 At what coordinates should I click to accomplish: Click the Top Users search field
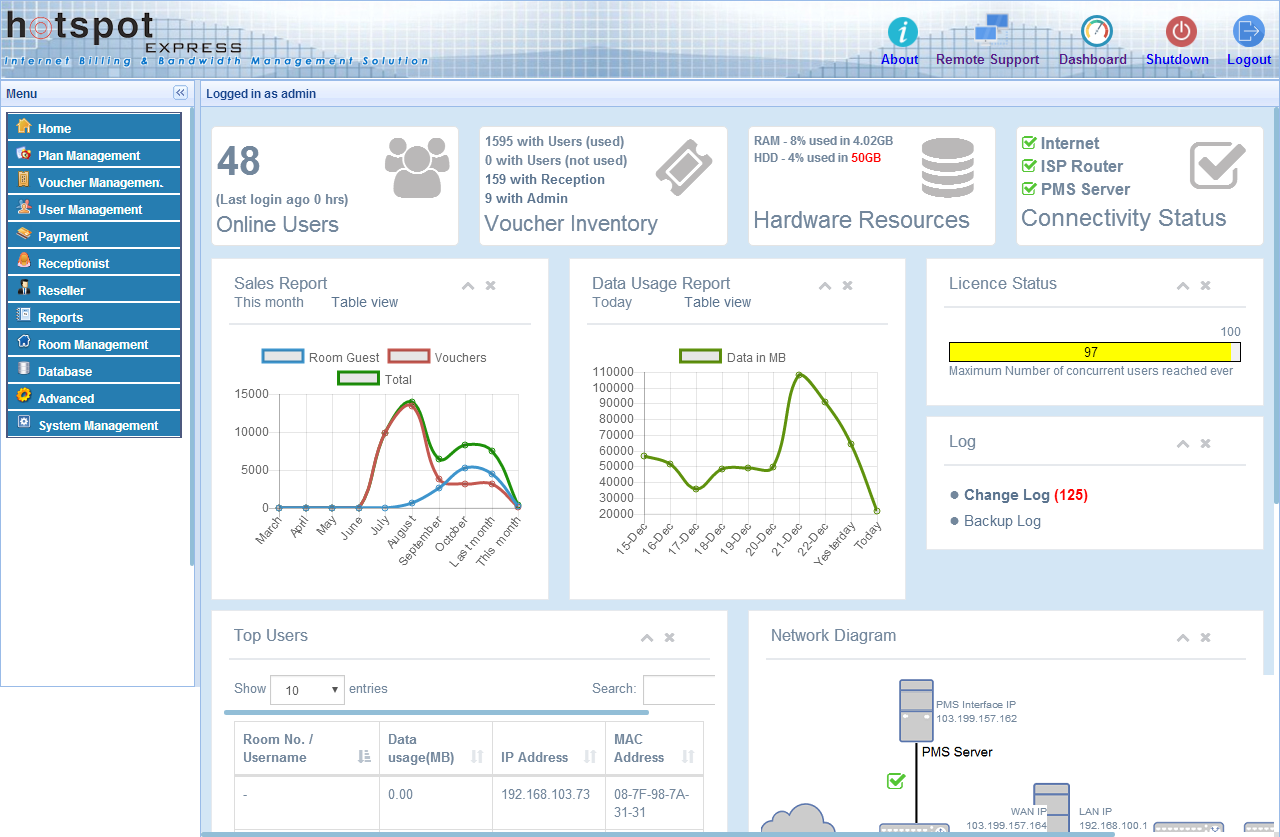[x=679, y=690]
